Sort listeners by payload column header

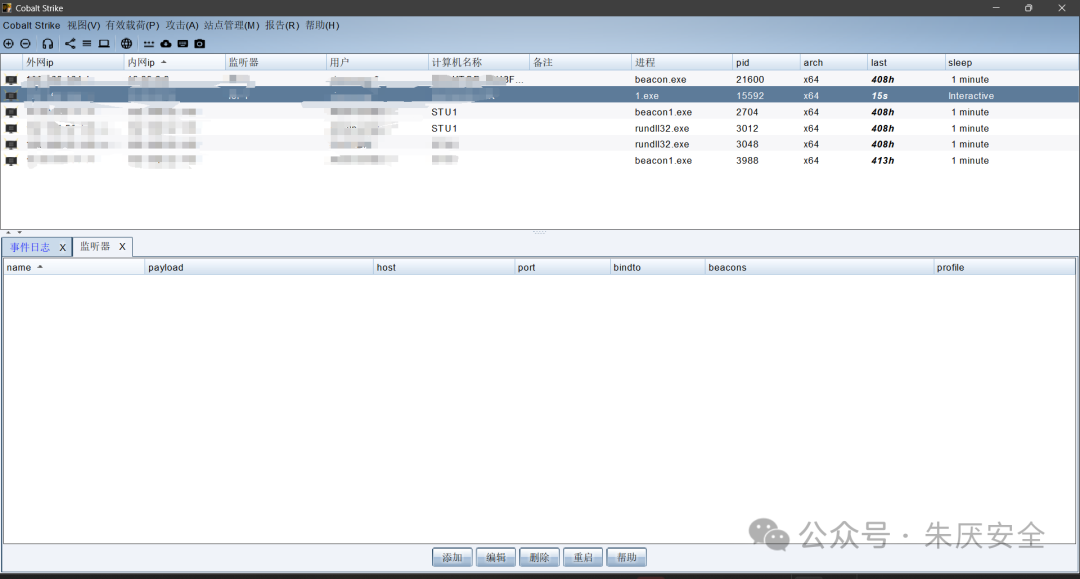[x=259, y=267]
